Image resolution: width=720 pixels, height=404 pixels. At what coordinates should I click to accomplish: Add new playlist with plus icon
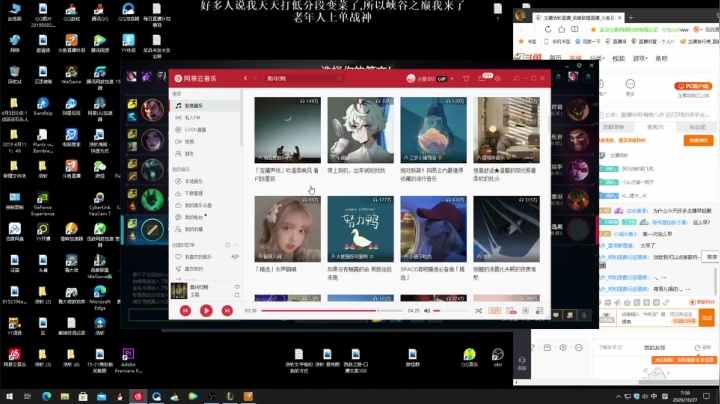227,245
